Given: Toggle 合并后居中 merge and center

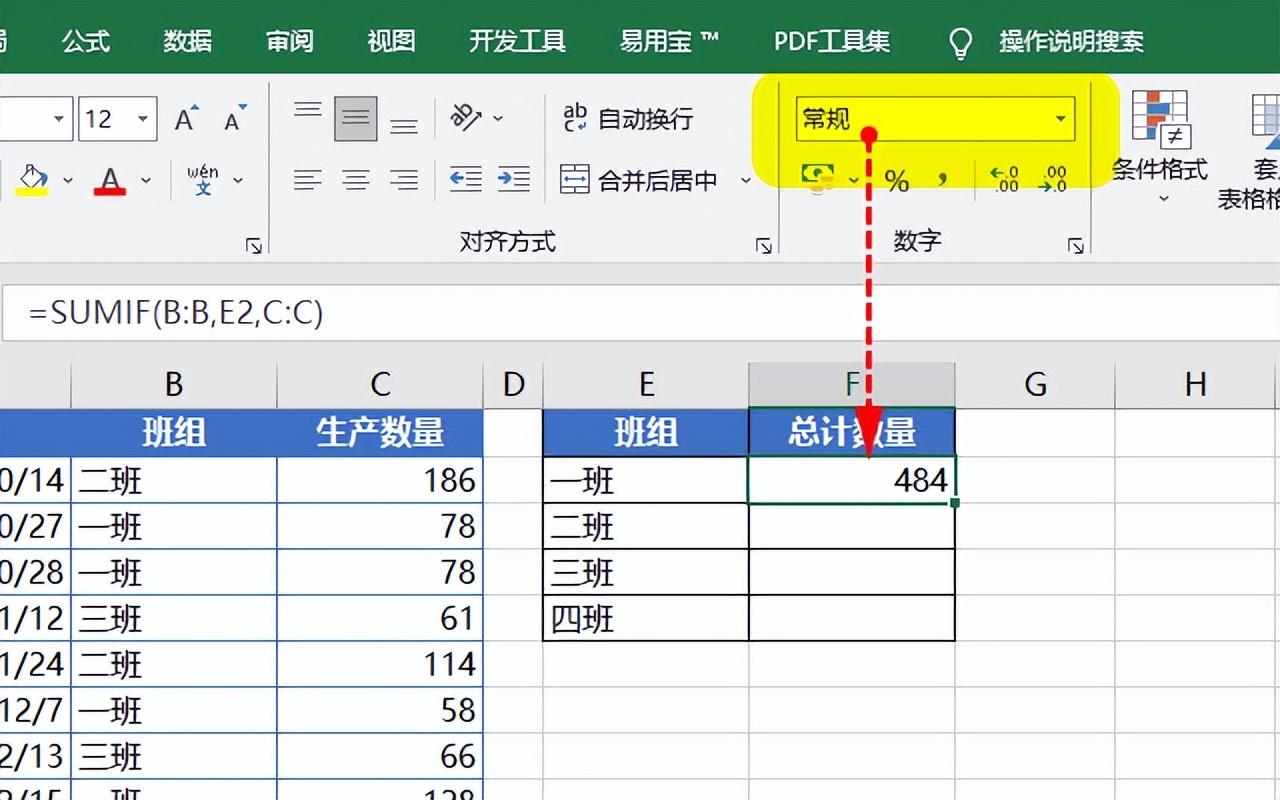Looking at the screenshot, I should (x=639, y=180).
